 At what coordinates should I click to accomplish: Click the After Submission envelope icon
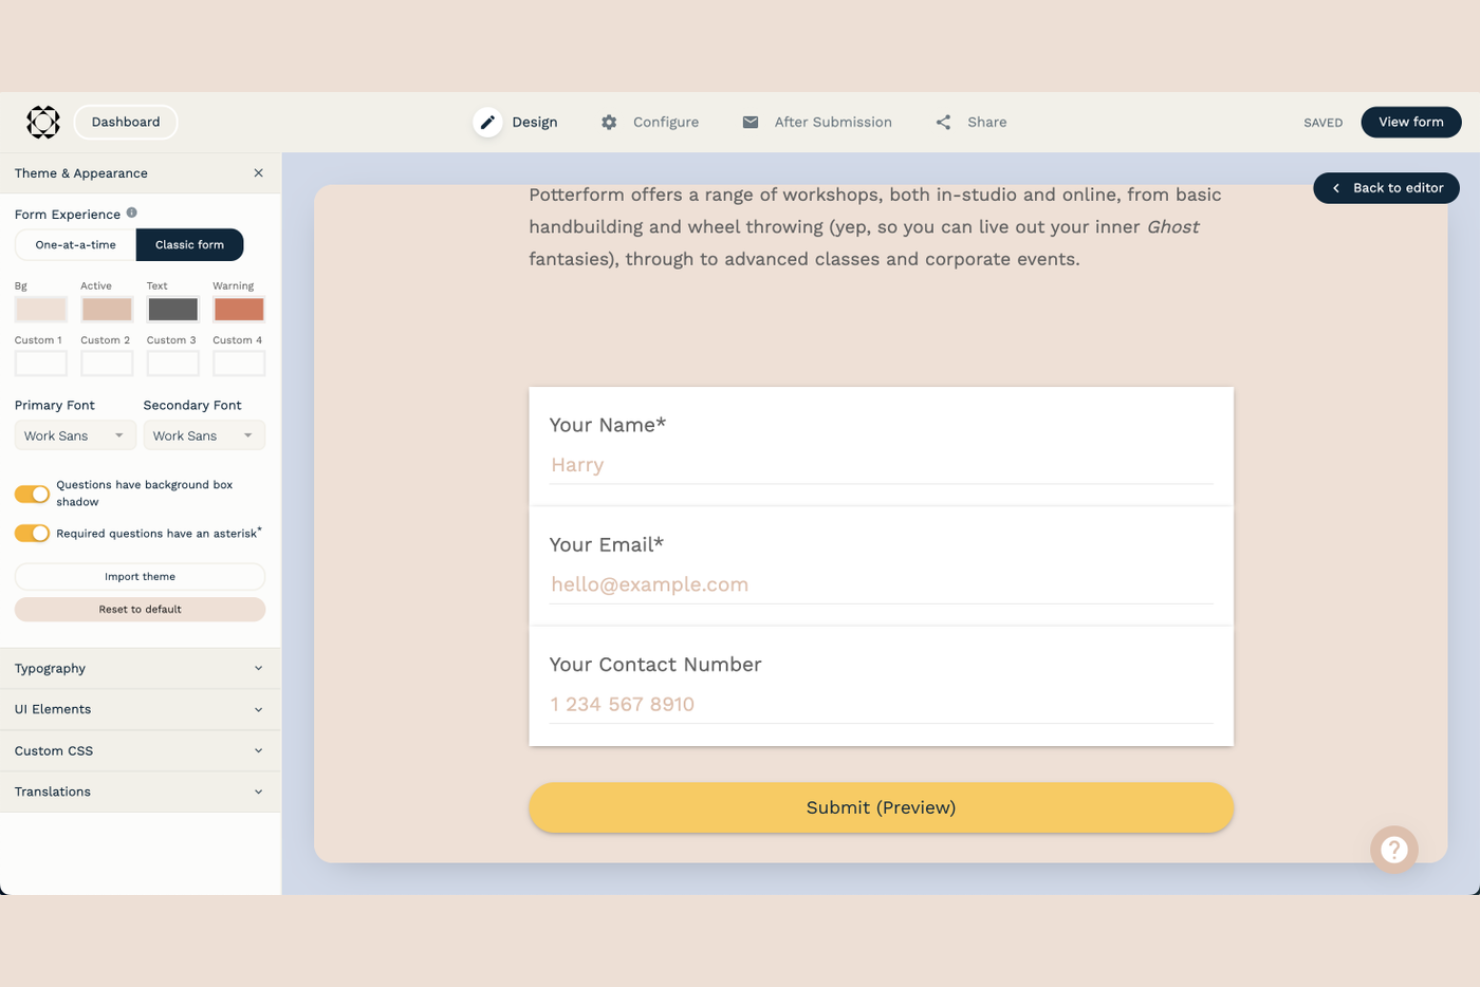coord(750,122)
